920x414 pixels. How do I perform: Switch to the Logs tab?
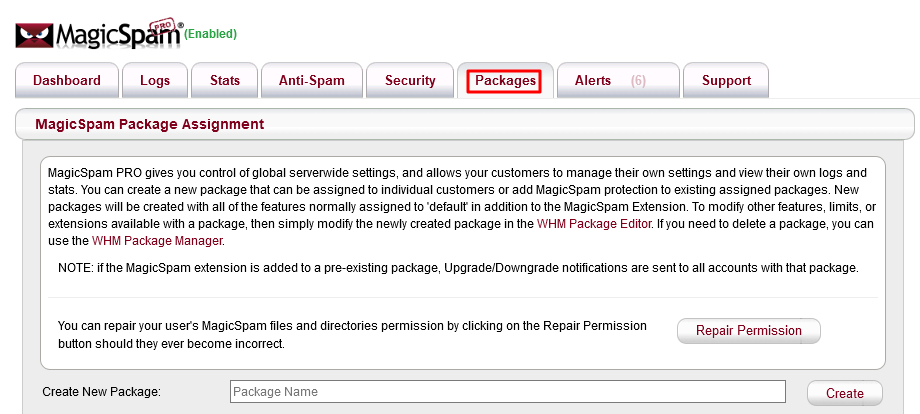[x=155, y=80]
